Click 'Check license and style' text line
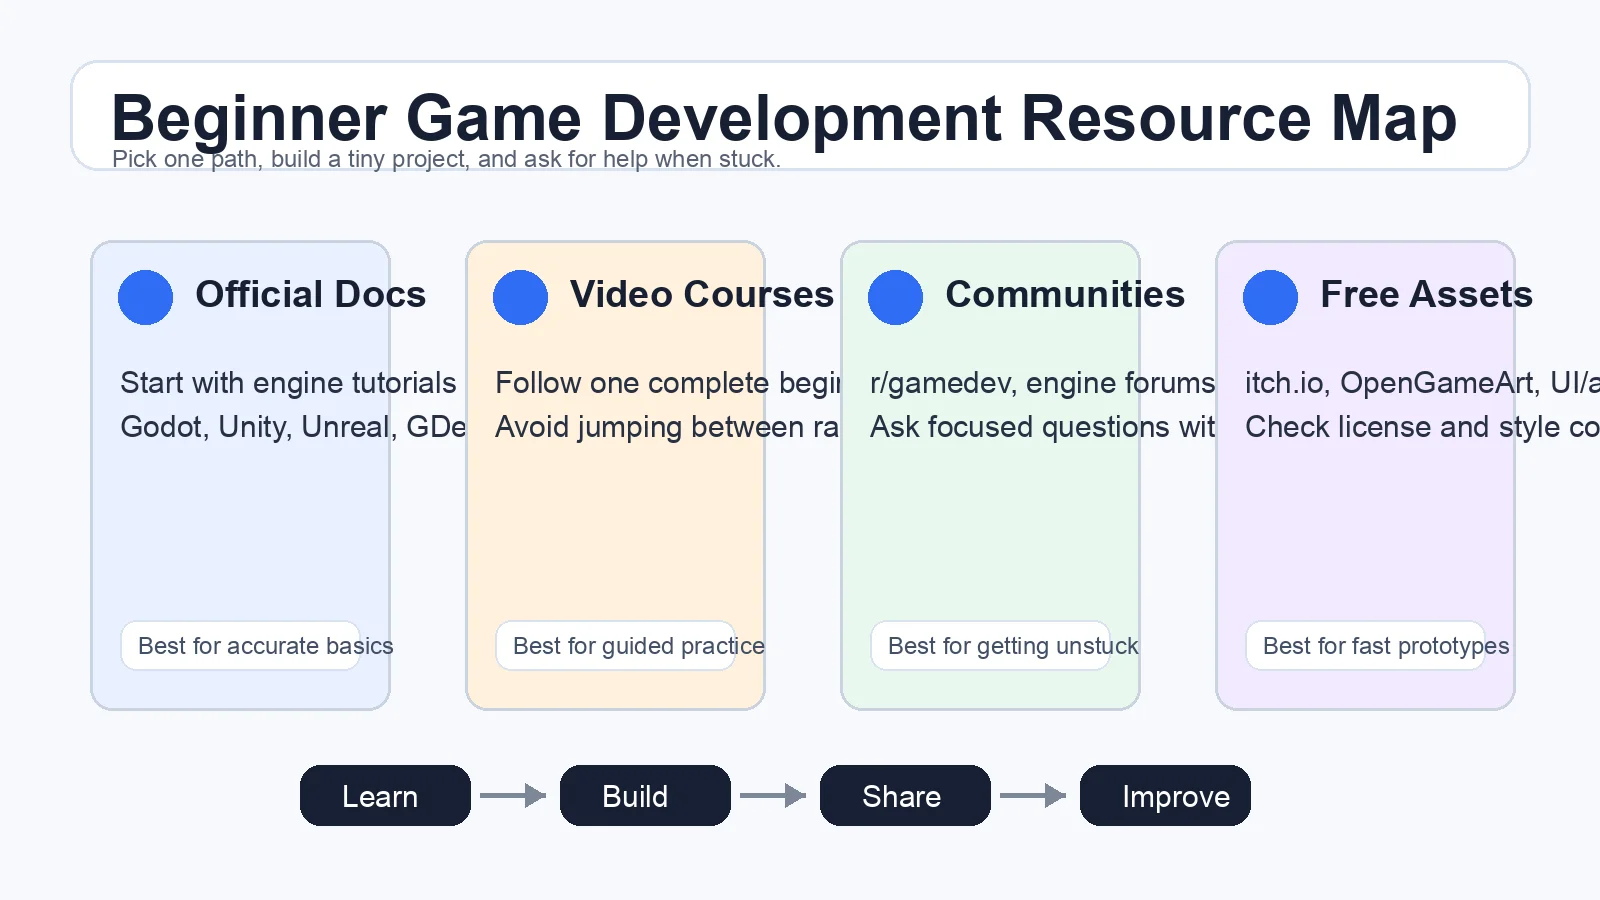Image resolution: width=1600 pixels, height=900 pixels. [x=1422, y=427]
